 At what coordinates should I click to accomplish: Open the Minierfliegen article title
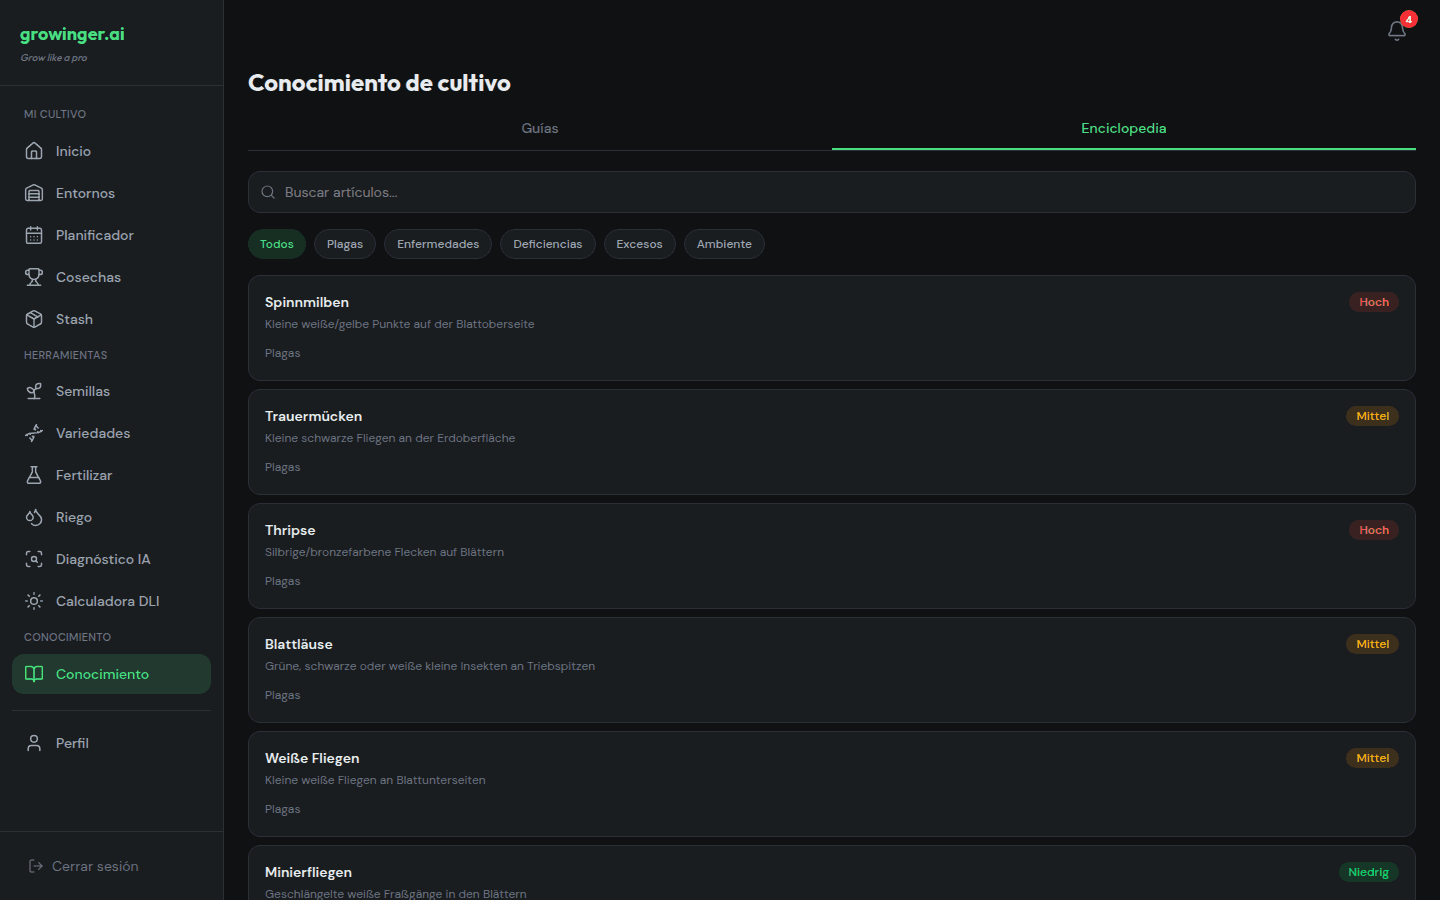[x=308, y=872]
